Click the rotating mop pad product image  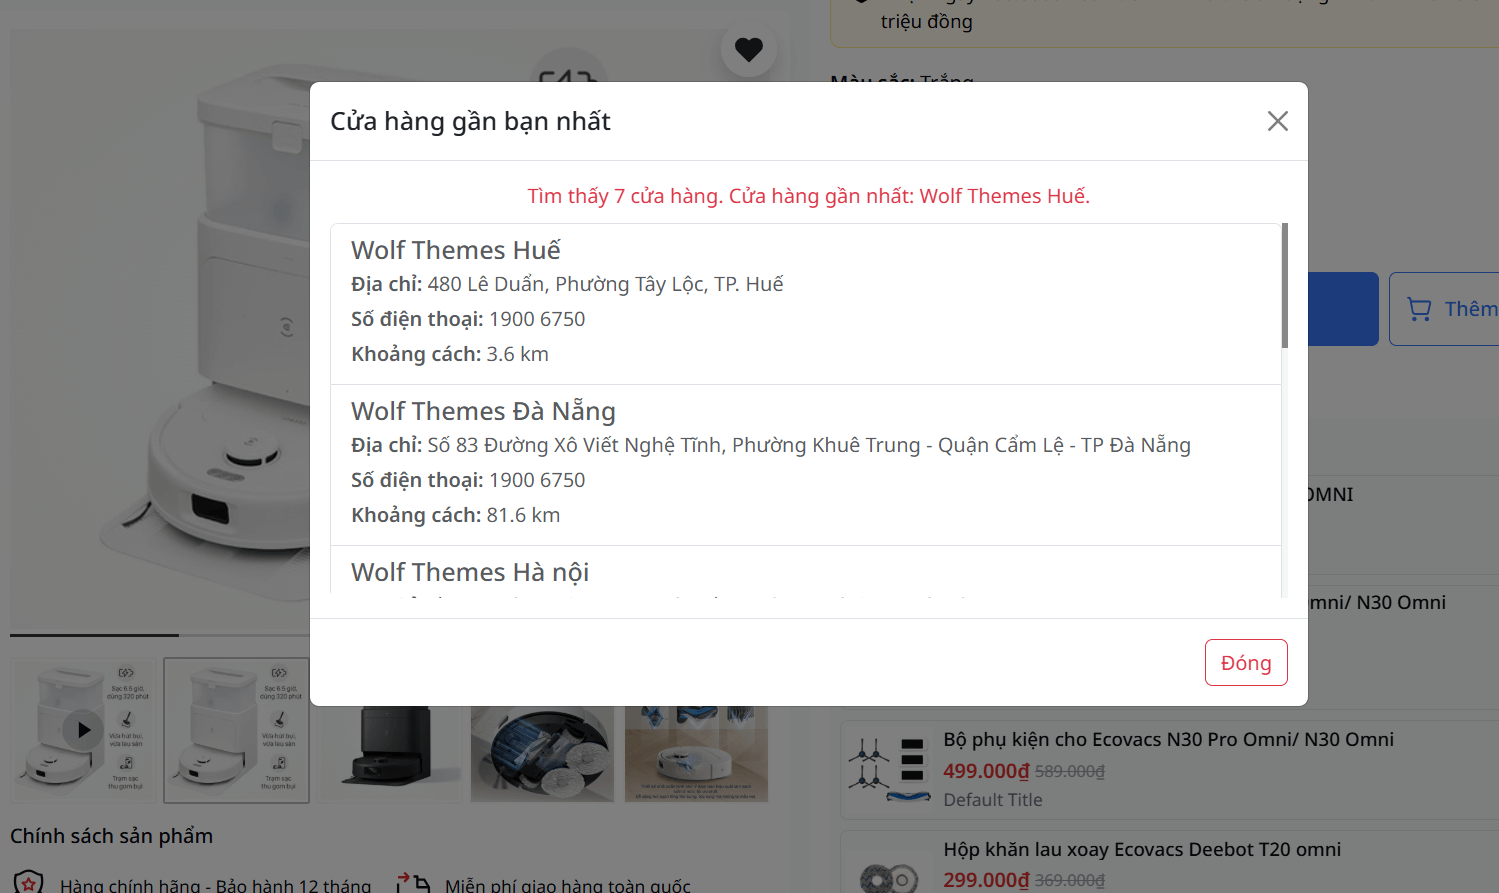pos(889,870)
